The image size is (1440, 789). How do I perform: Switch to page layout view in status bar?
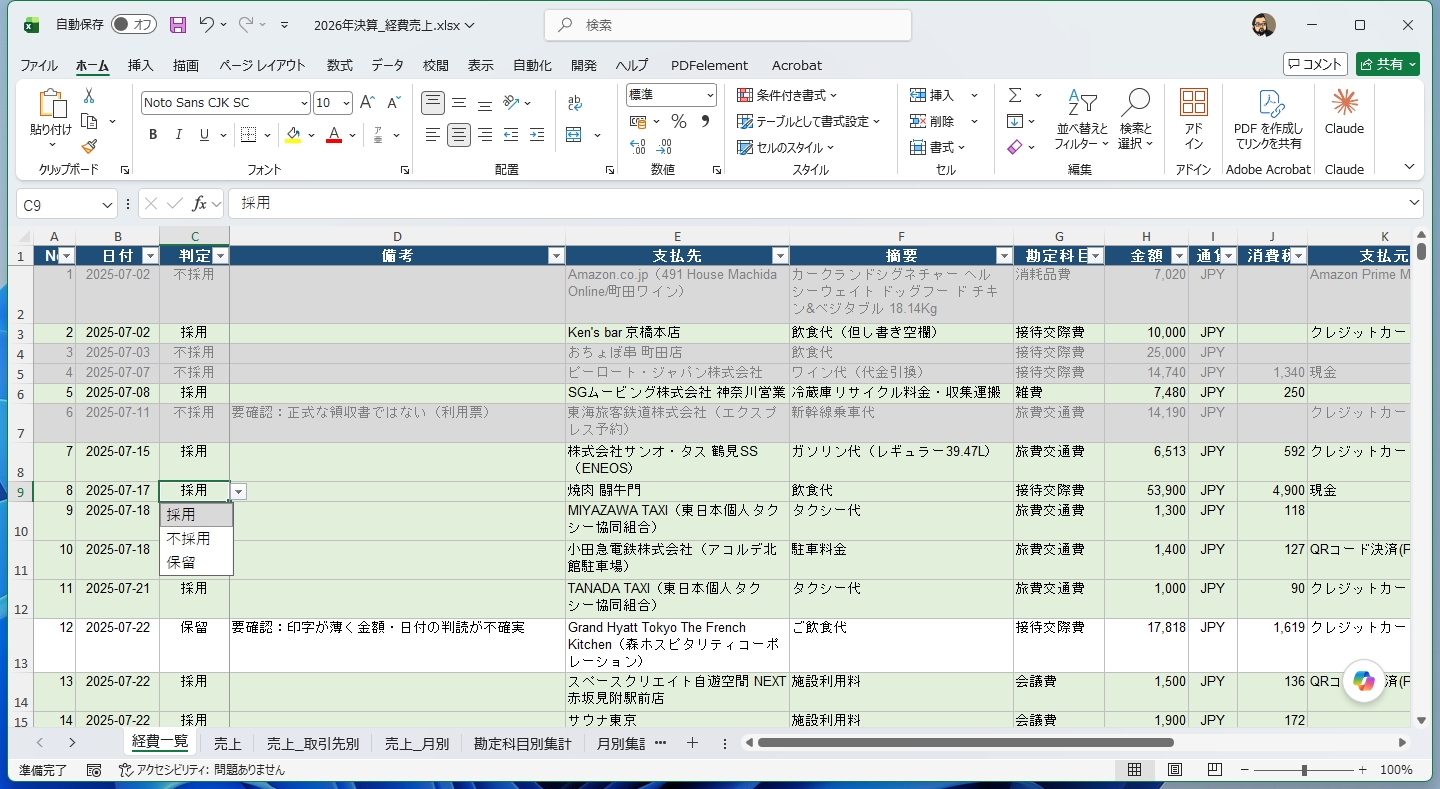[1175, 770]
